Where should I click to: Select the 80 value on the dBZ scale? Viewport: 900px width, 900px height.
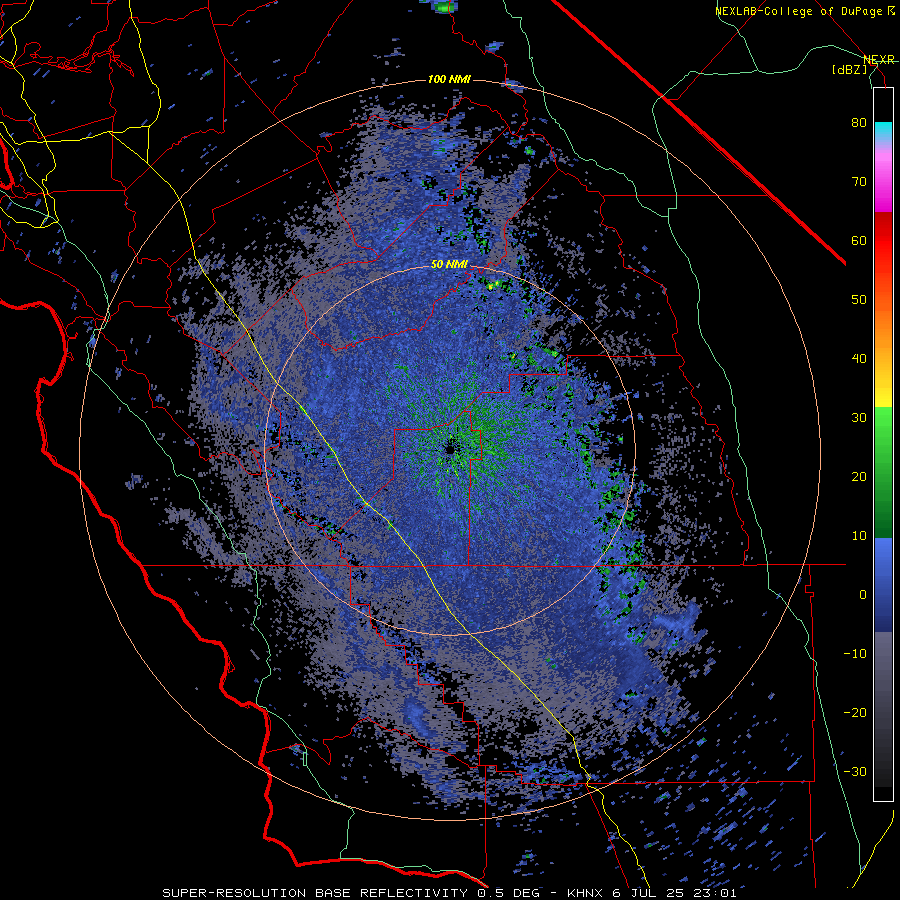pos(859,123)
